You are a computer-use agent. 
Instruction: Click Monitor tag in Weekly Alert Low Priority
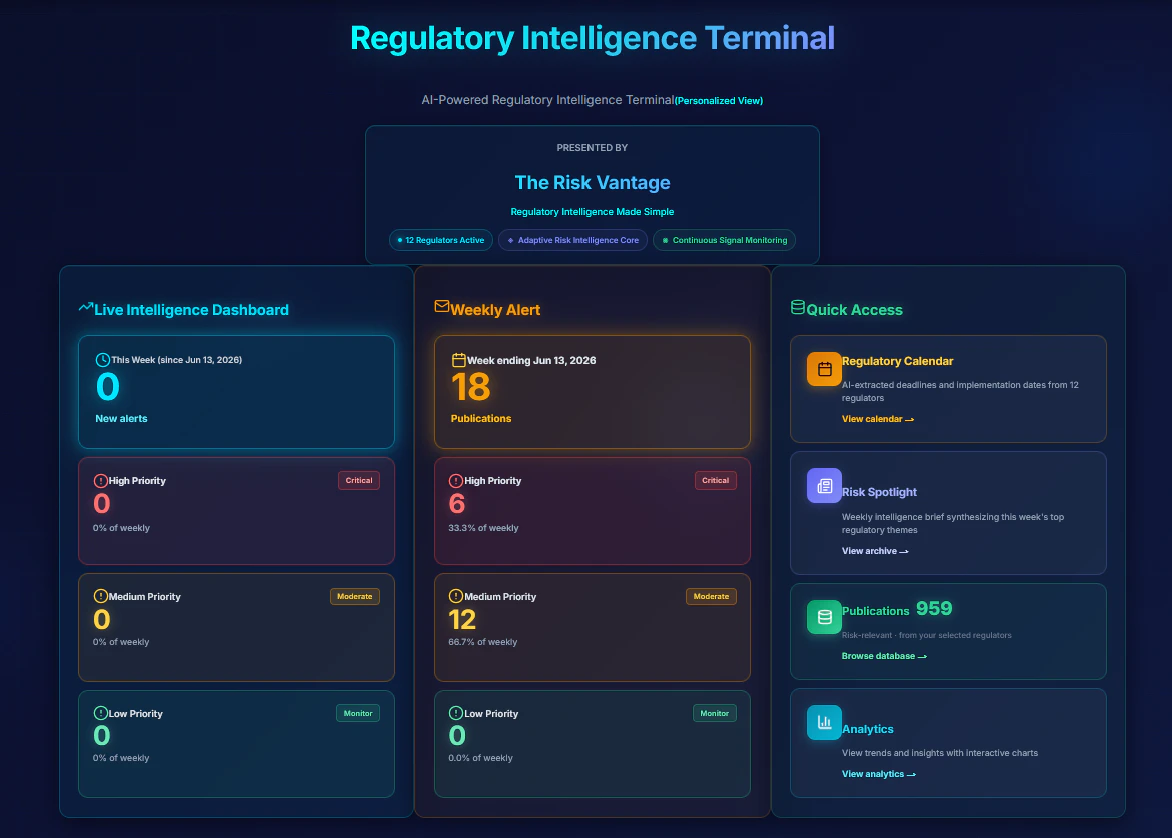click(714, 713)
